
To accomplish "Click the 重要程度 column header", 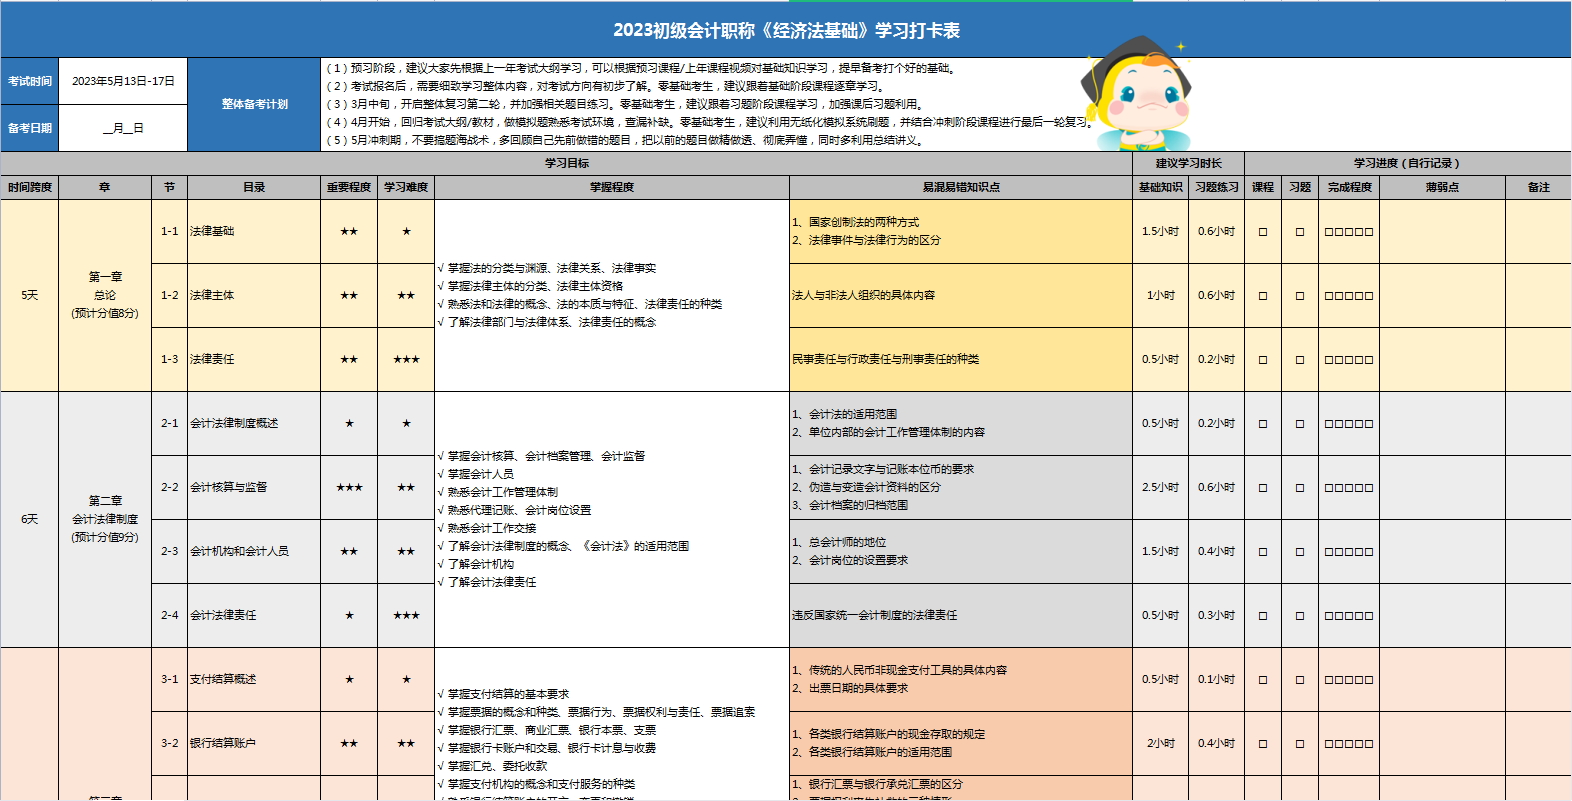I will [349, 187].
